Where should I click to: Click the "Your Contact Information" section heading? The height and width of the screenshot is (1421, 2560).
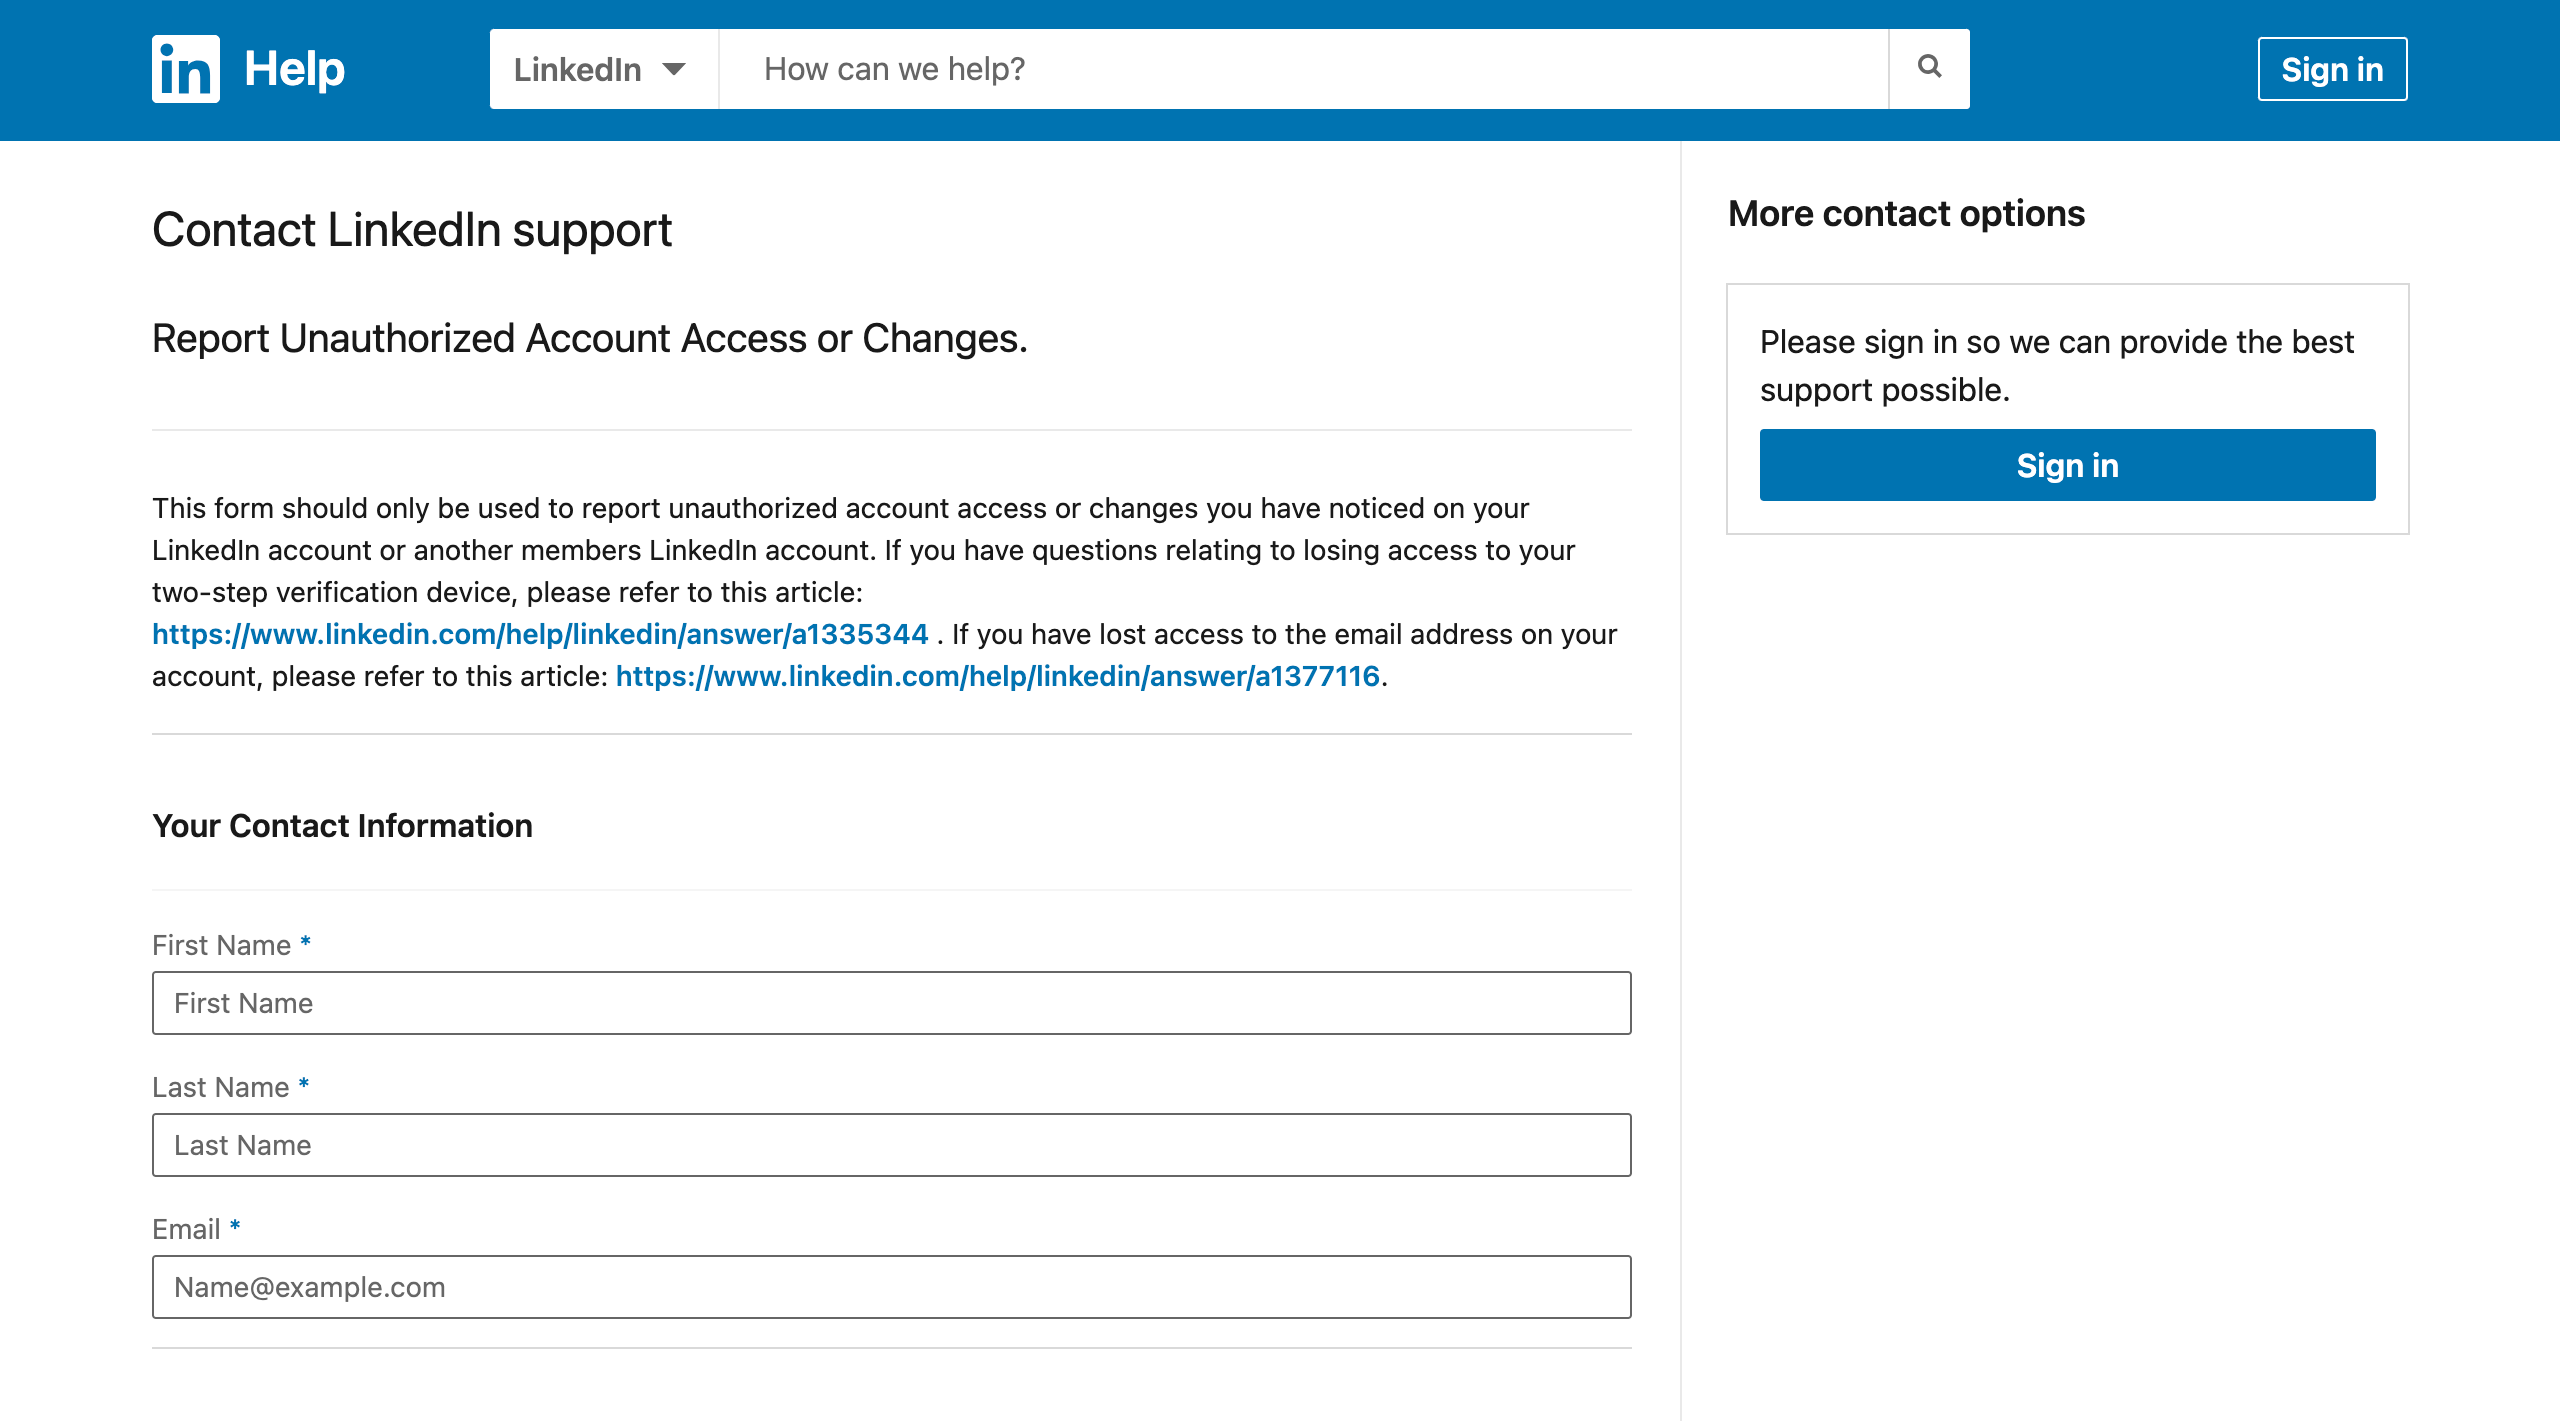pos(342,826)
